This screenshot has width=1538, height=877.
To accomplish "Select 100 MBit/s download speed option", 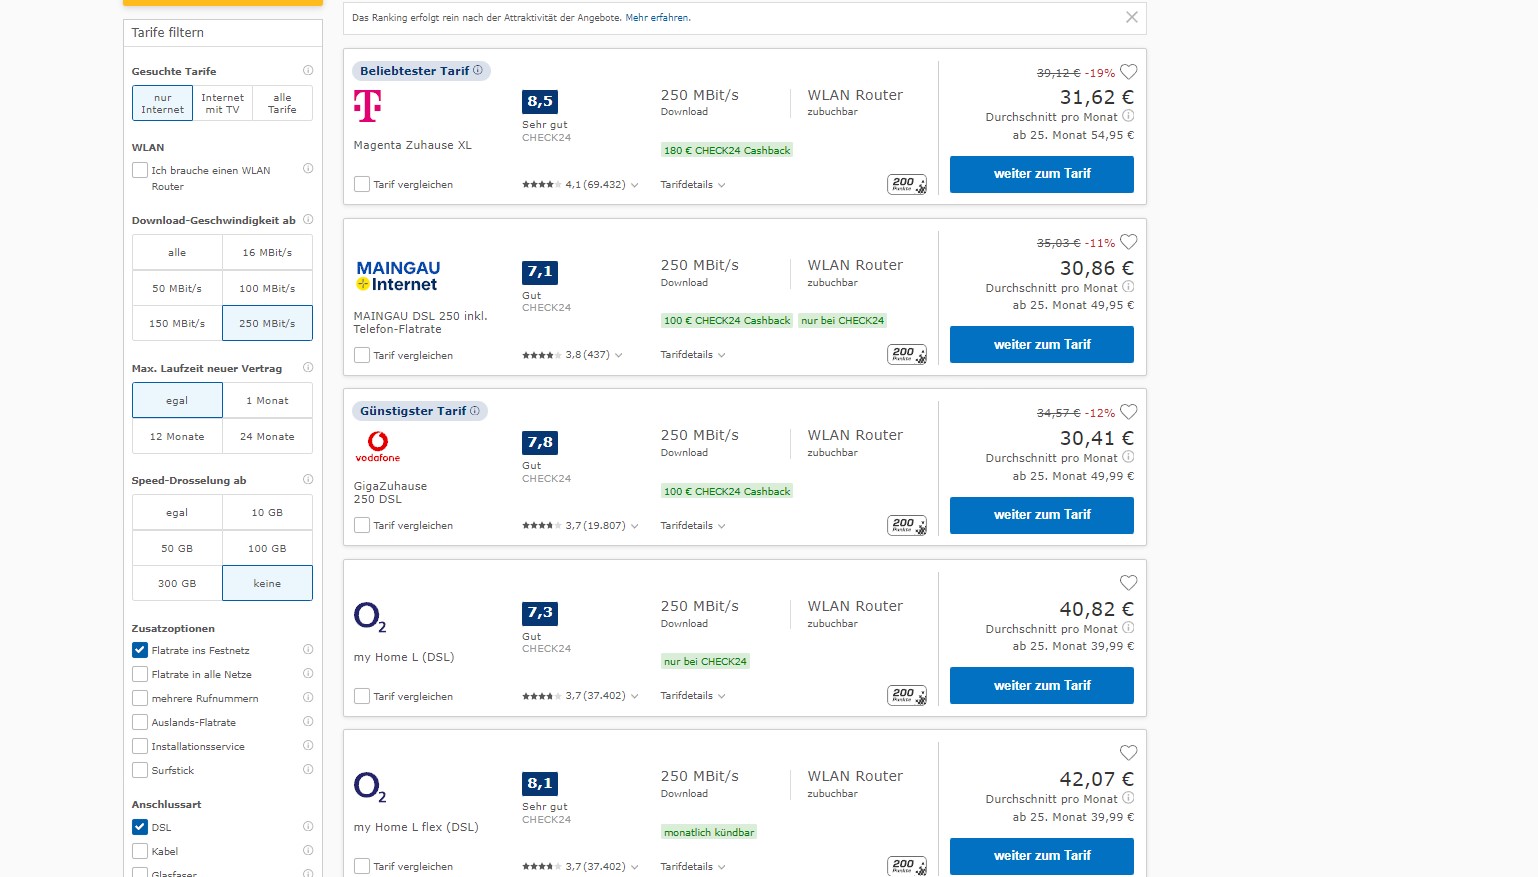I will pyautogui.click(x=267, y=288).
